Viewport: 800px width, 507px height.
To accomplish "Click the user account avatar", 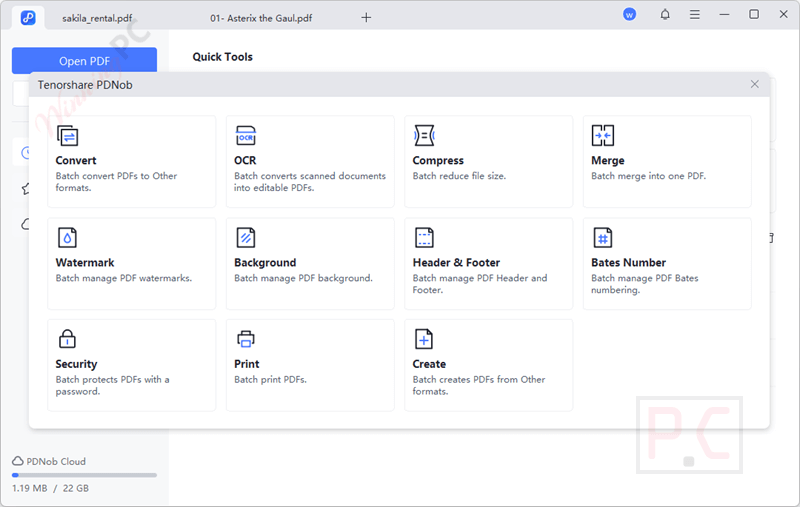I will pos(630,15).
